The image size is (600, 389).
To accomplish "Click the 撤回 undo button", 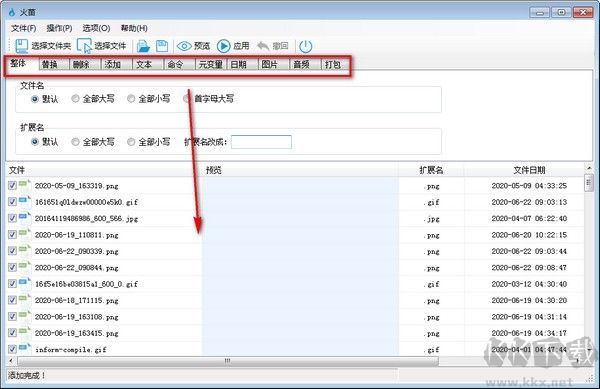I will pyautogui.click(x=272, y=46).
